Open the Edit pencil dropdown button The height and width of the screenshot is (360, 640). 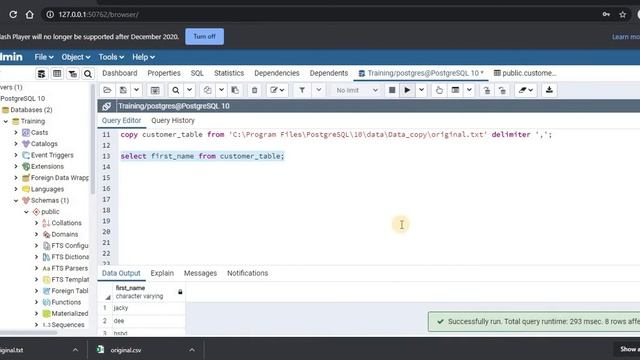(x=277, y=90)
